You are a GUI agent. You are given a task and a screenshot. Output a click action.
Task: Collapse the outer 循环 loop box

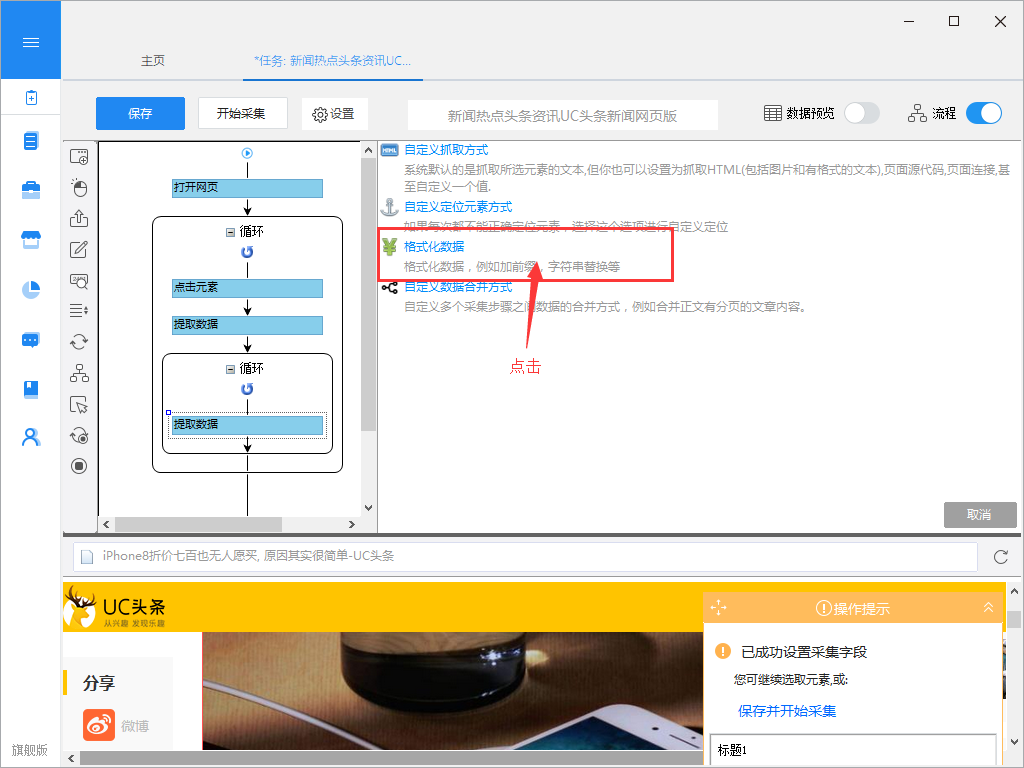tap(231, 231)
